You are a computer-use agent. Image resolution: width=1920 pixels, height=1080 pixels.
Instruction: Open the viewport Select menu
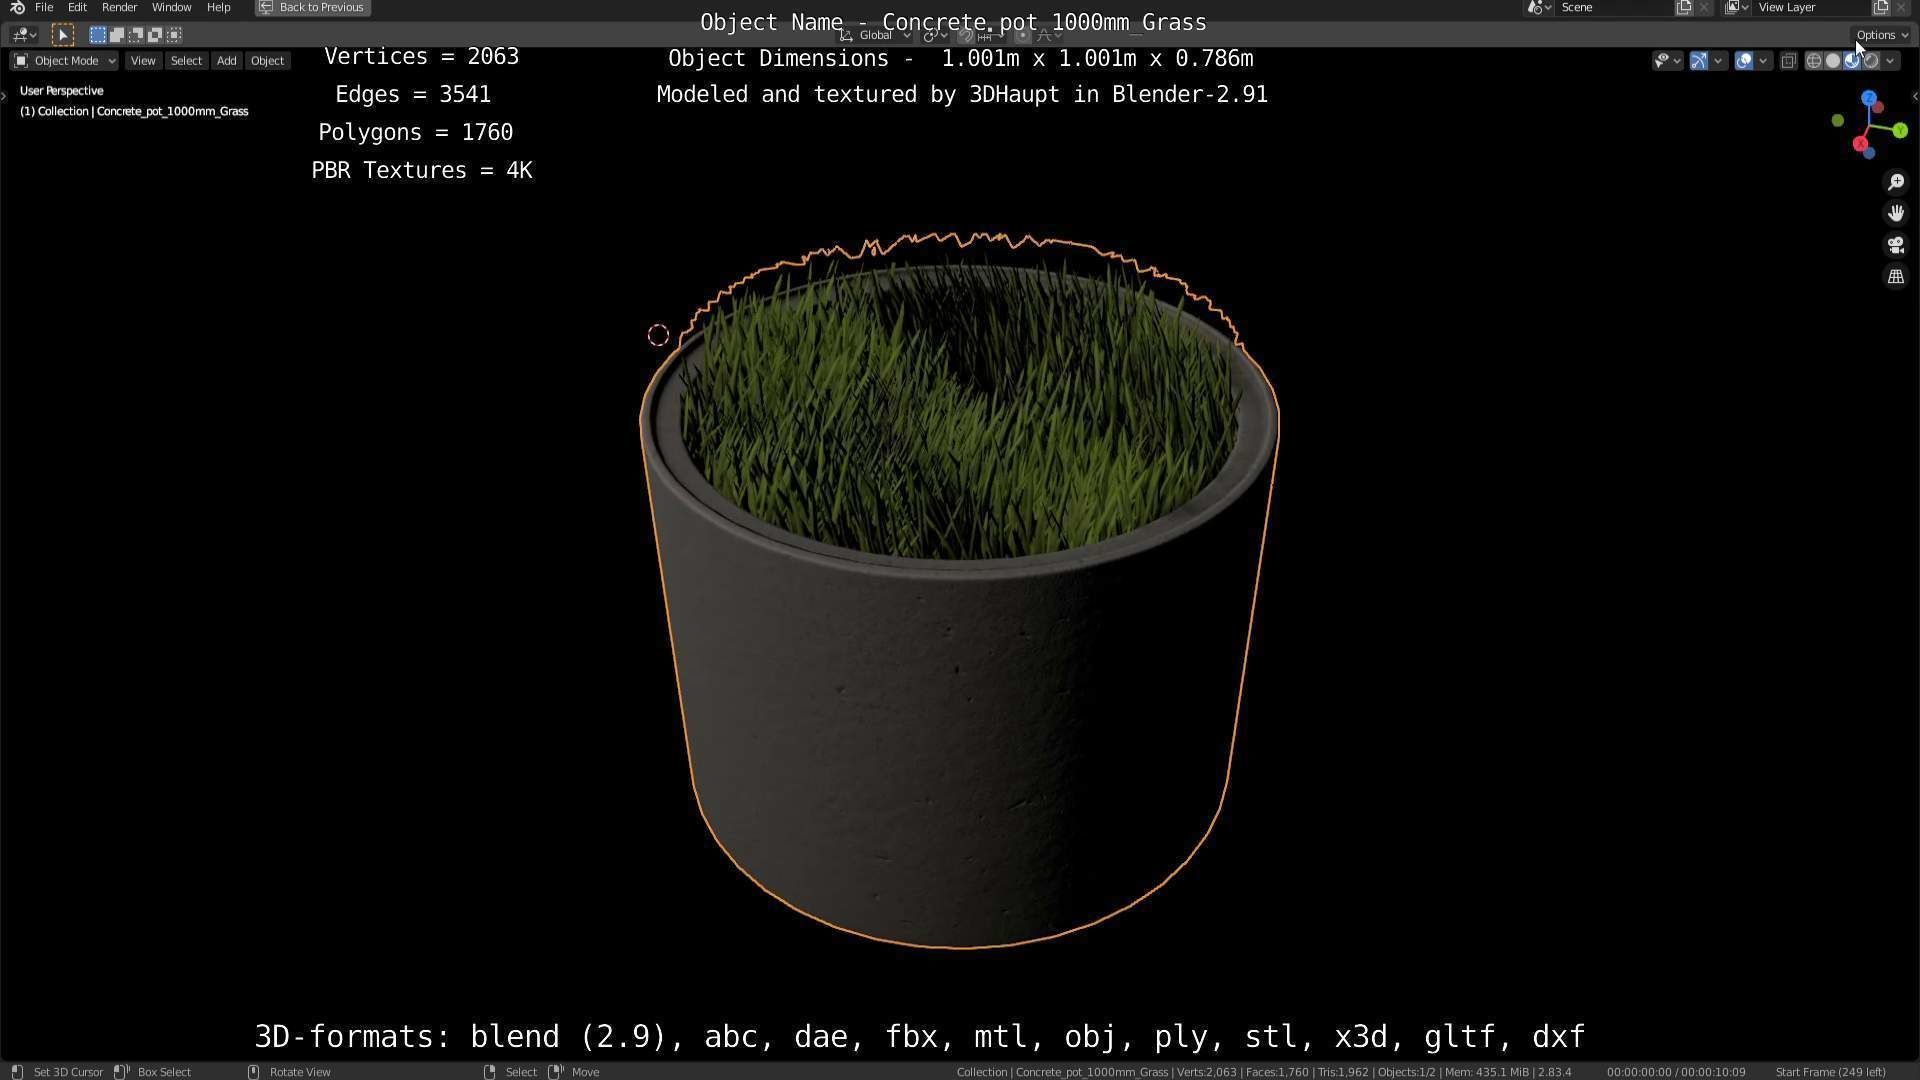point(186,61)
